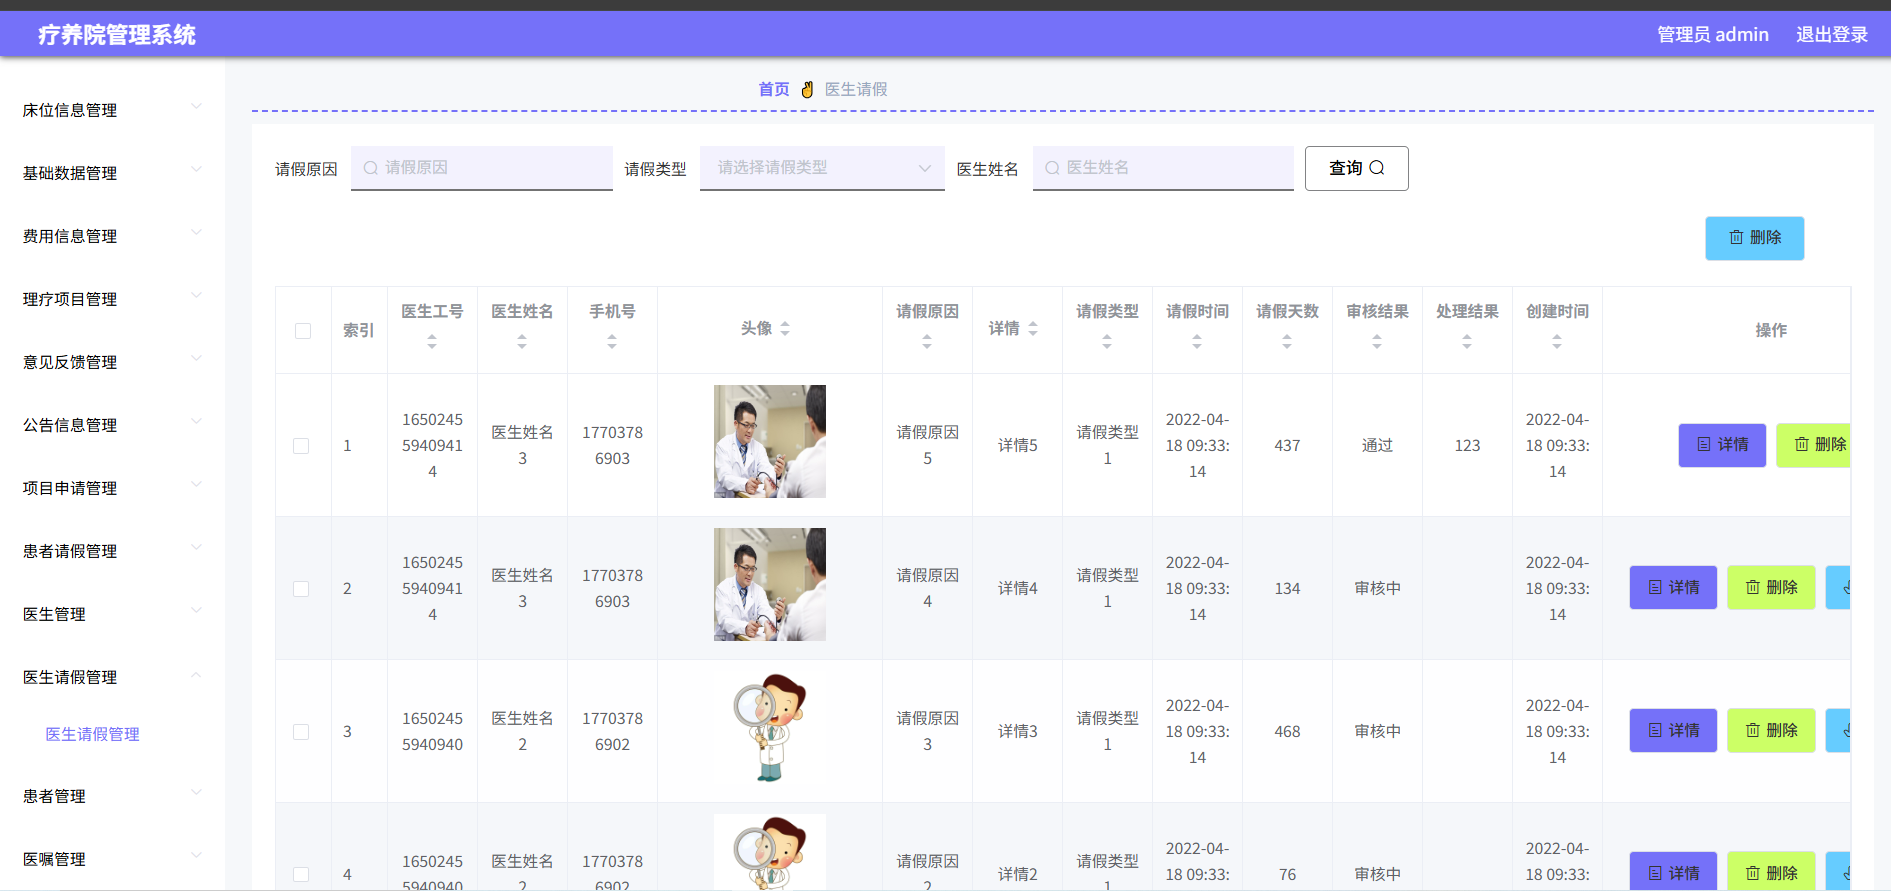This screenshot has width=1891, height=891.
Task: Click the blue audit icon in row 3
Action: click(x=1838, y=731)
